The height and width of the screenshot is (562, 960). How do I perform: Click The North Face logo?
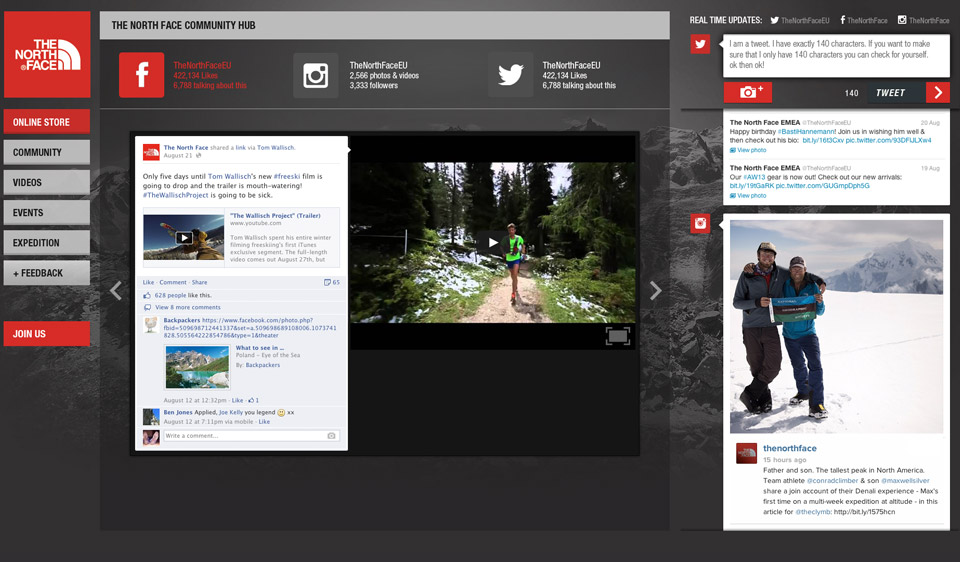47,54
